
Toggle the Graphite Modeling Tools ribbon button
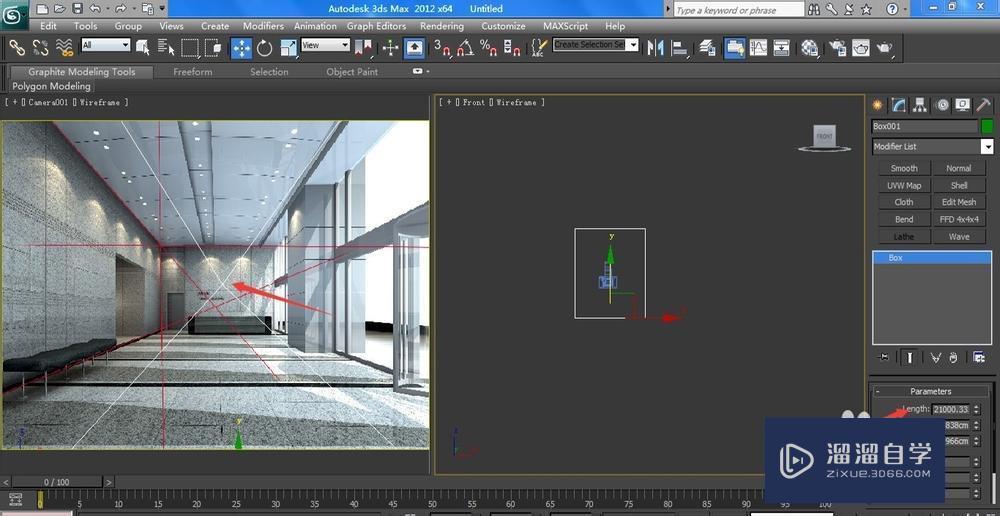(x=735, y=48)
